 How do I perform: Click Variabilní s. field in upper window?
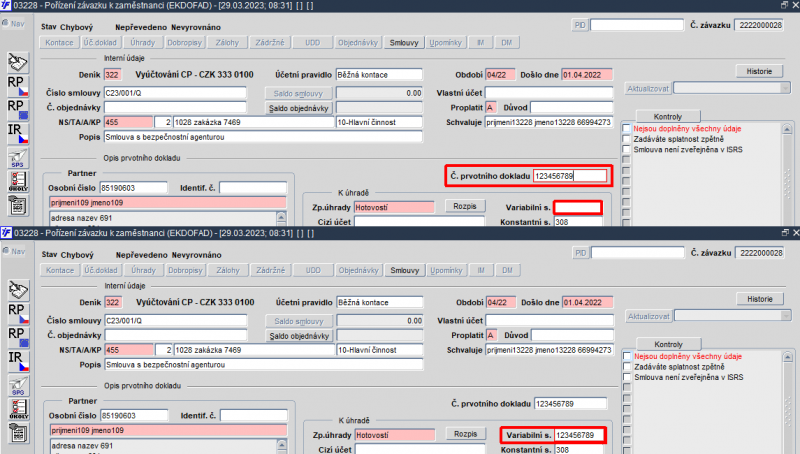point(578,207)
